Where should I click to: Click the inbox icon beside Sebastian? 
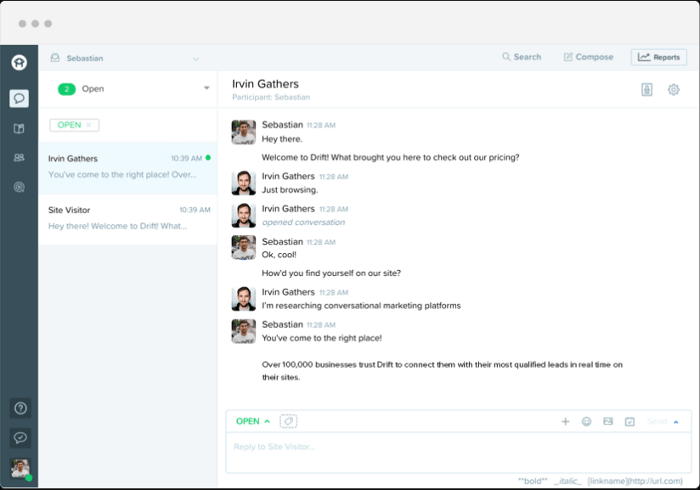[x=55, y=58]
